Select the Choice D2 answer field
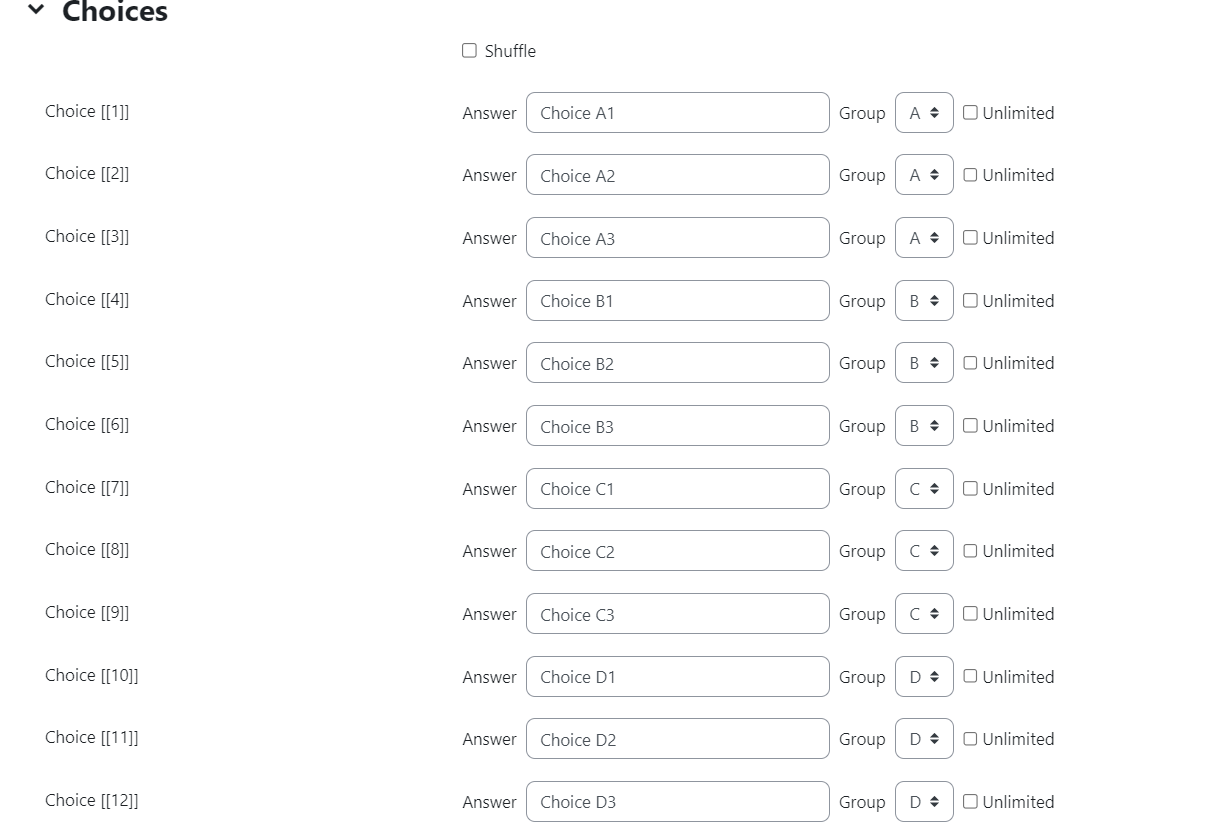 [x=678, y=739]
